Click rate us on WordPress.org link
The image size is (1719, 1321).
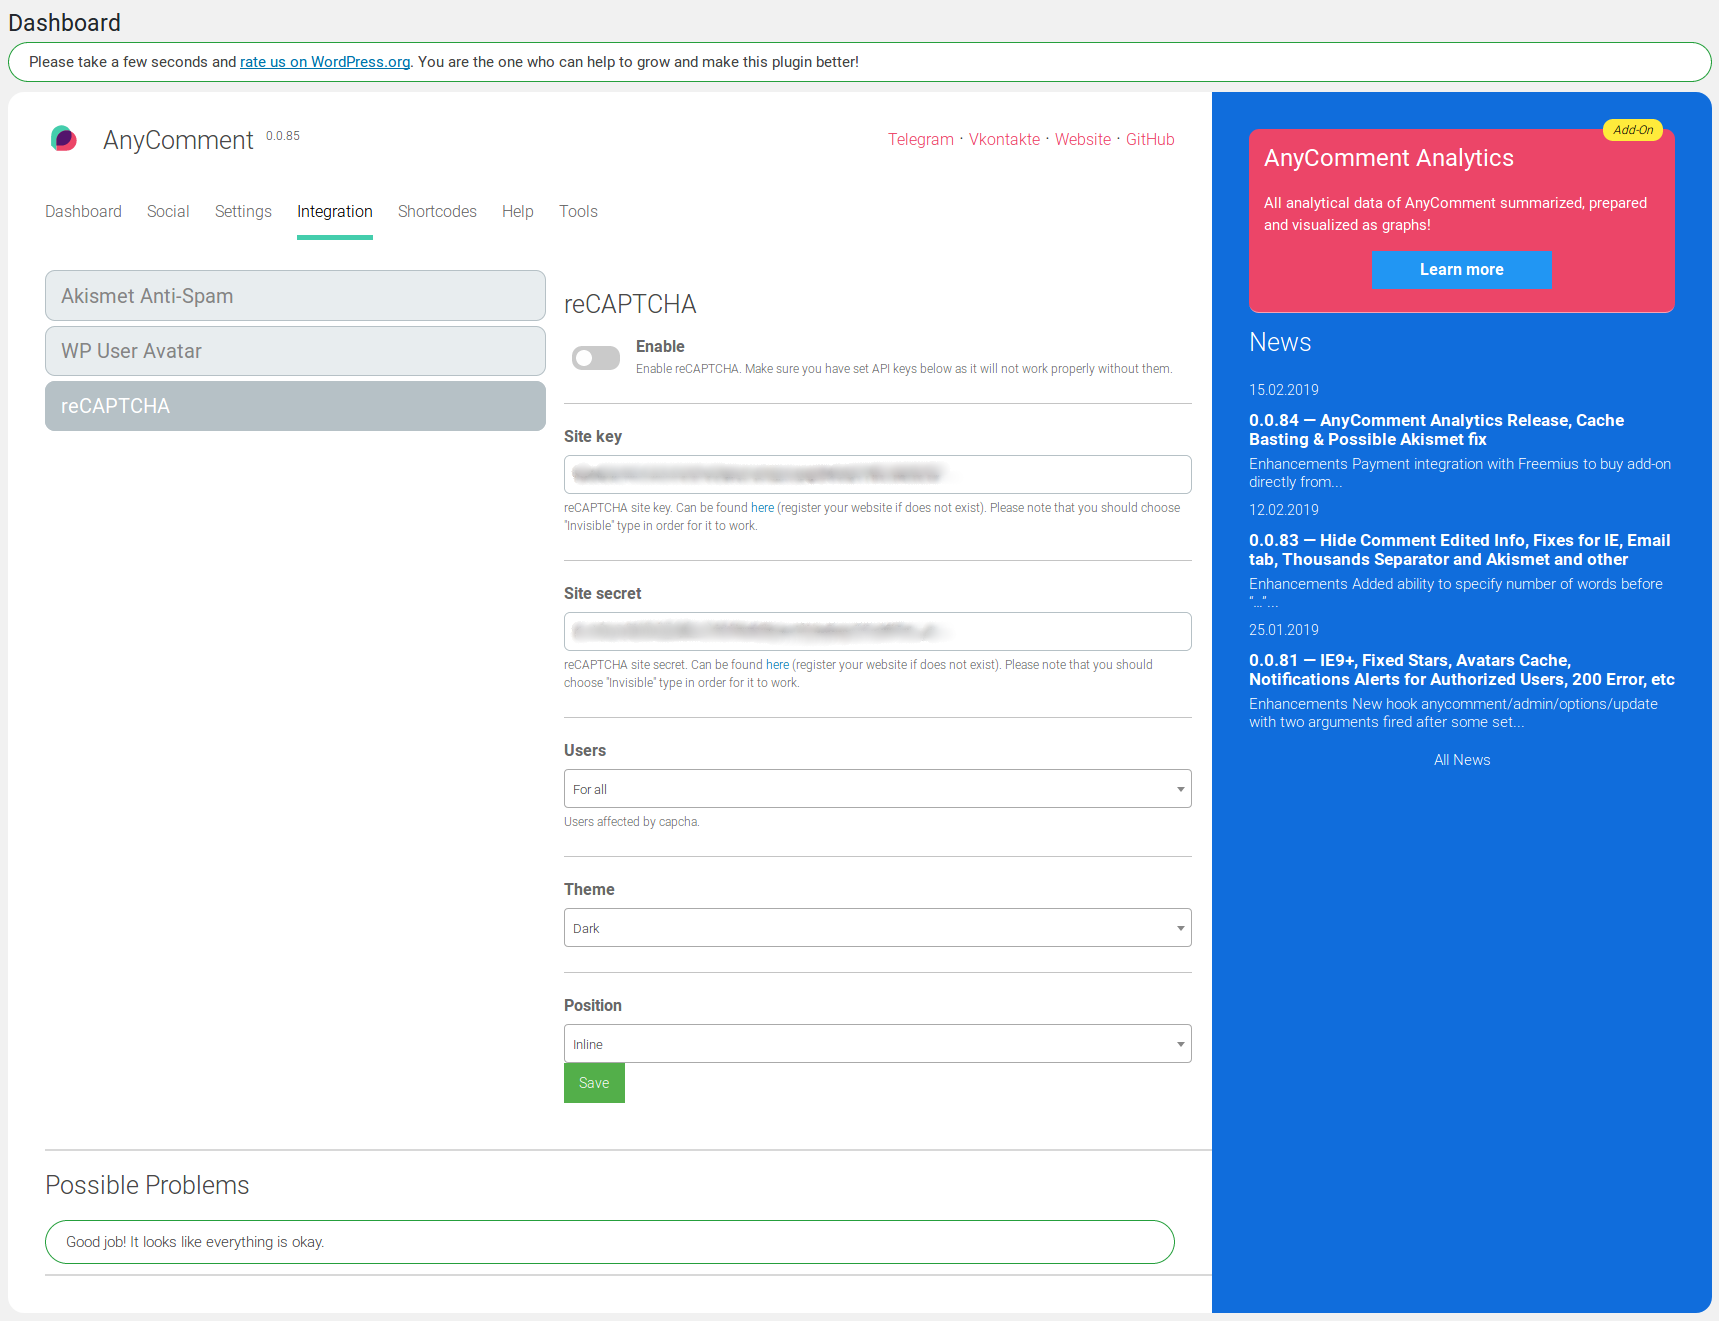325,62
